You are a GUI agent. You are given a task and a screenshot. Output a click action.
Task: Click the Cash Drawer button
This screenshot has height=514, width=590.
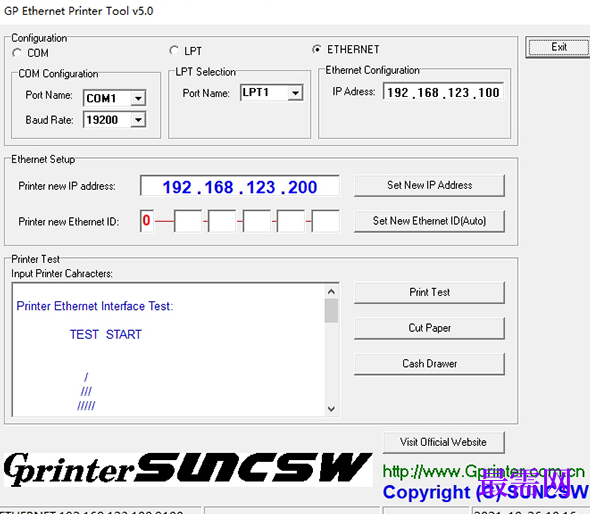pos(429,364)
